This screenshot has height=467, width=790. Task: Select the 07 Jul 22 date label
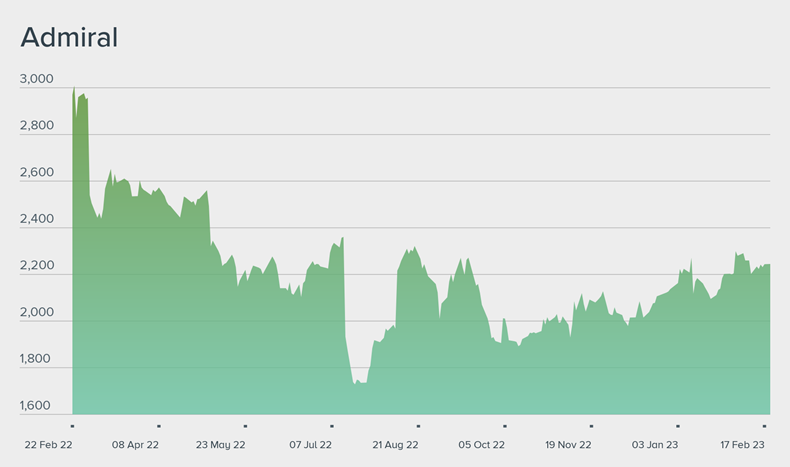[310, 444]
